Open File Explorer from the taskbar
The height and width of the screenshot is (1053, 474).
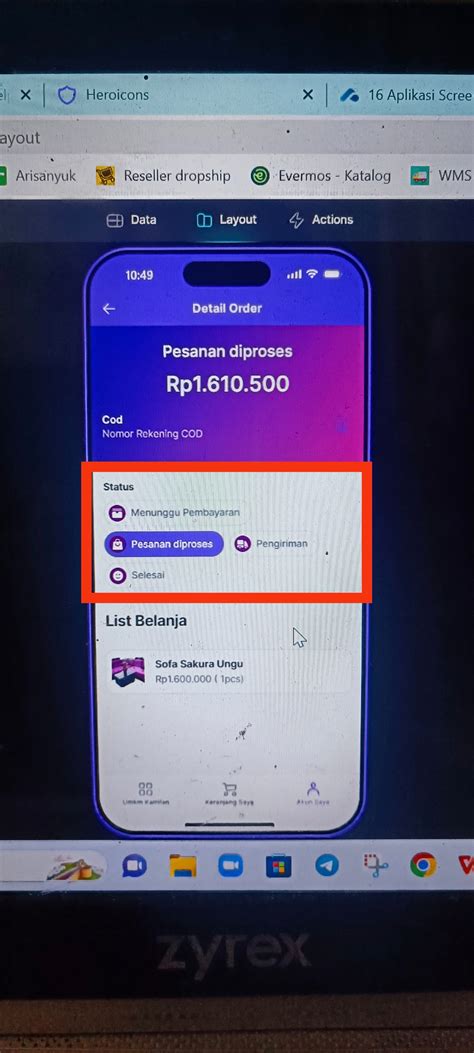[x=183, y=866]
